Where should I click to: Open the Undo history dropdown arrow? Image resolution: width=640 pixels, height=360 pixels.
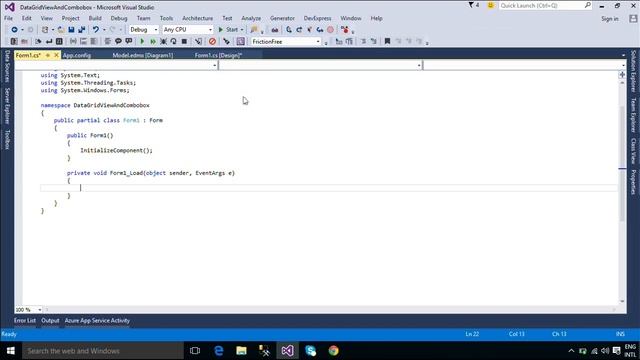tap(104, 30)
